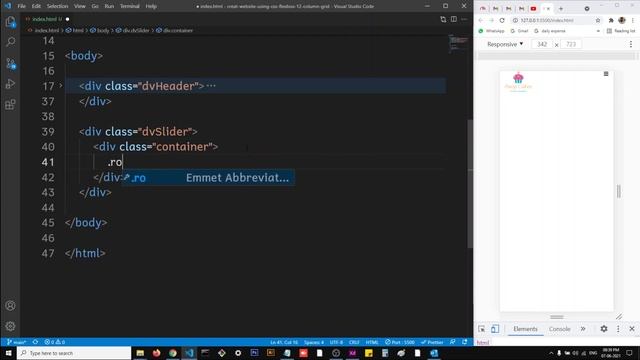Click the cupcake logo in page preview
640x360 pixels.
(x=518, y=82)
